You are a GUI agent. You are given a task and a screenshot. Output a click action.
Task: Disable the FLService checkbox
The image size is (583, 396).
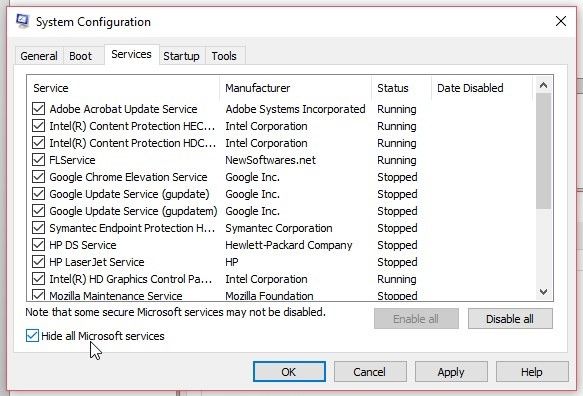[38, 160]
